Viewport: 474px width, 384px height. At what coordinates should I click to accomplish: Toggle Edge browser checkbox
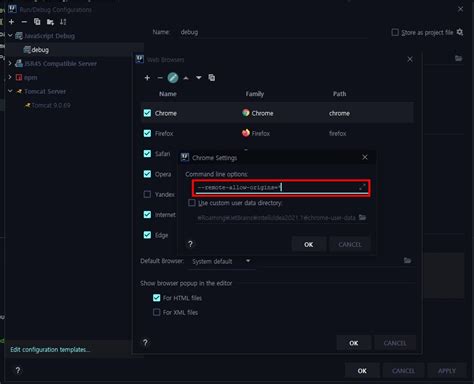click(x=147, y=235)
